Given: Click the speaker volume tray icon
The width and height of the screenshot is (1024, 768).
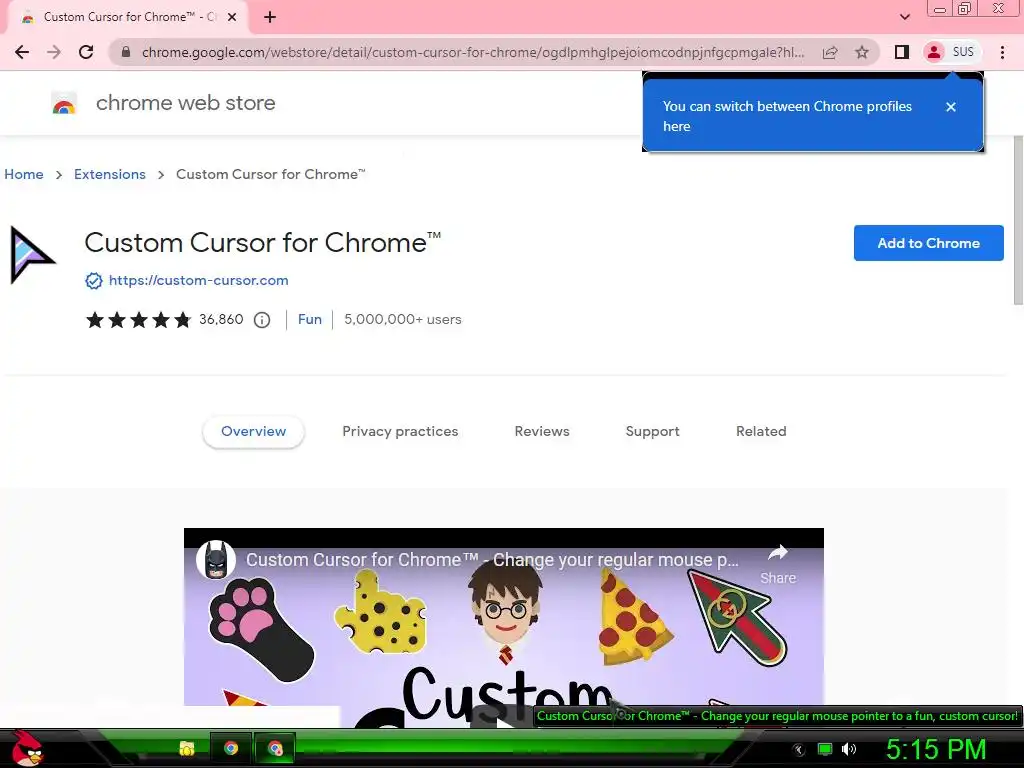Looking at the screenshot, I should point(848,749).
